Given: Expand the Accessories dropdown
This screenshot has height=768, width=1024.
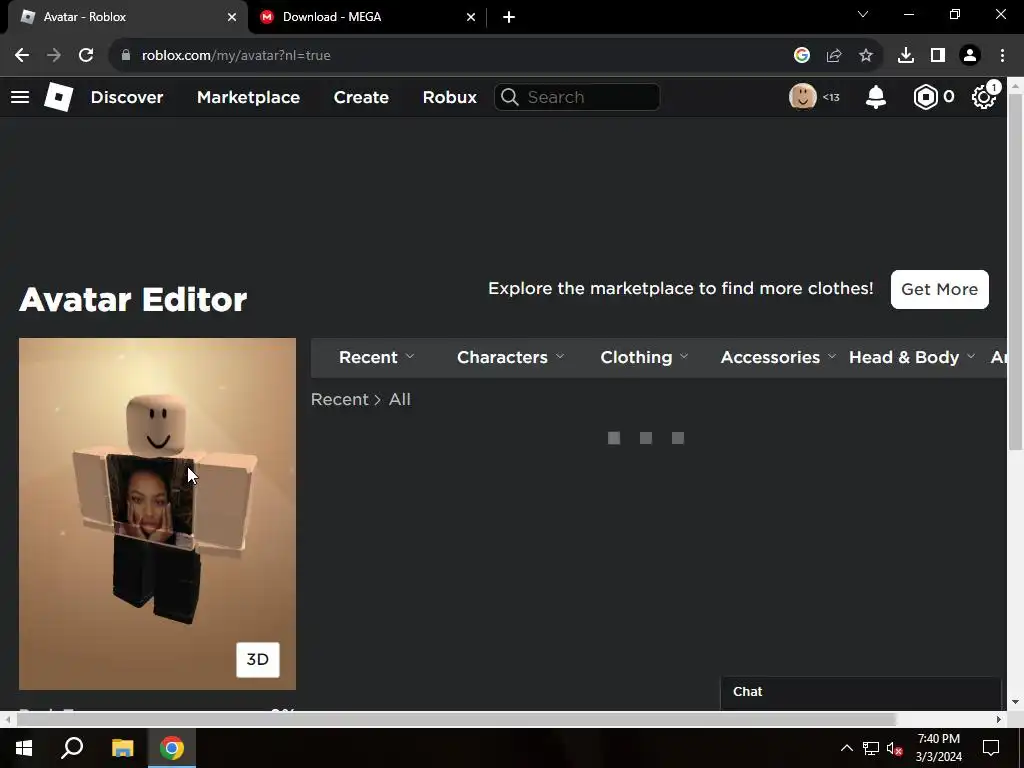Looking at the screenshot, I should click(778, 357).
